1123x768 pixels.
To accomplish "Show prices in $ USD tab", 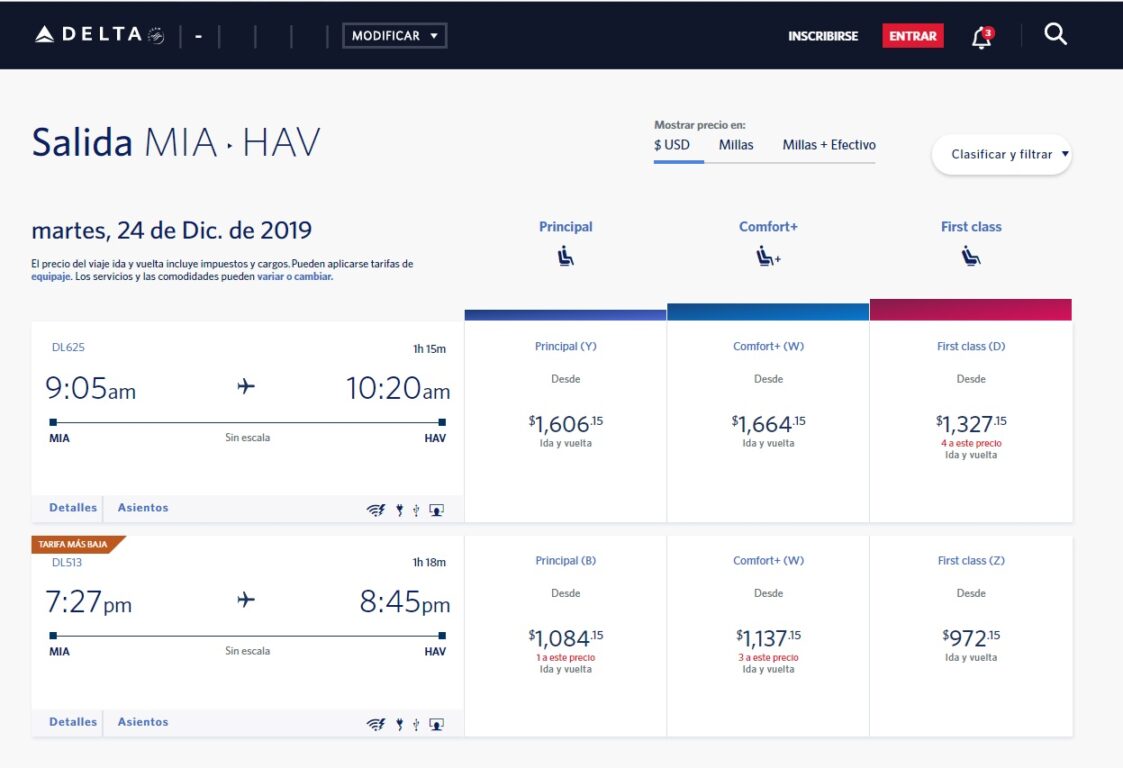I will pyautogui.click(x=672, y=145).
